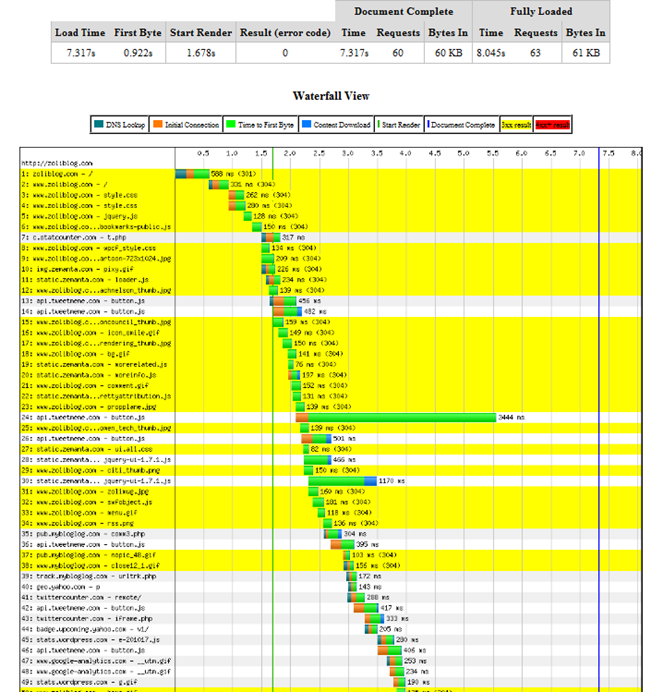Select request 8: wpcf_style.css row
Image resolution: width=651 pixels, height=692 pixels.
[331, 248]
